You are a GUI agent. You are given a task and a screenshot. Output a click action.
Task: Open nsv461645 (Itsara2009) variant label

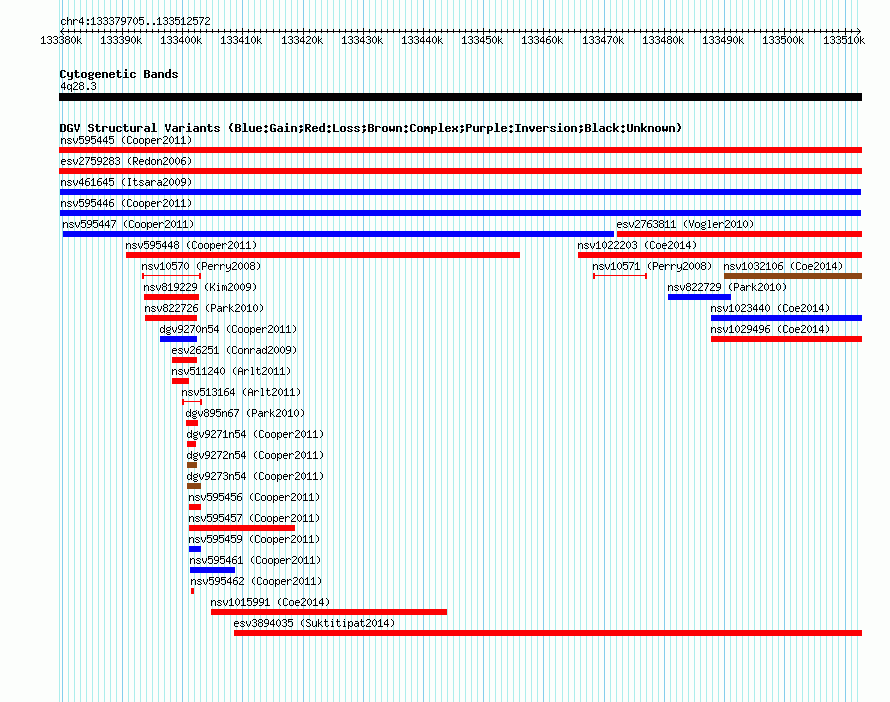pos(126,182)
